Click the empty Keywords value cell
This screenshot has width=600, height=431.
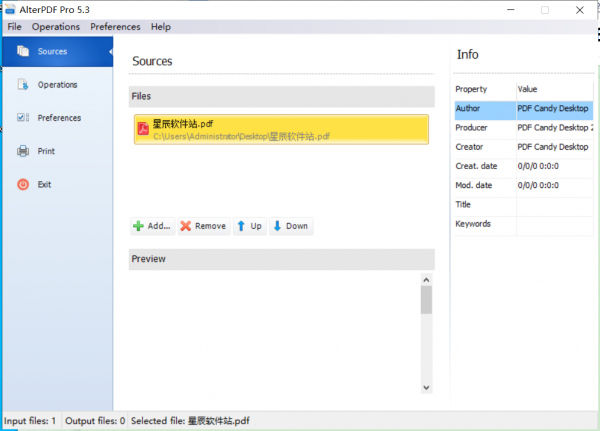pos(555,224)
